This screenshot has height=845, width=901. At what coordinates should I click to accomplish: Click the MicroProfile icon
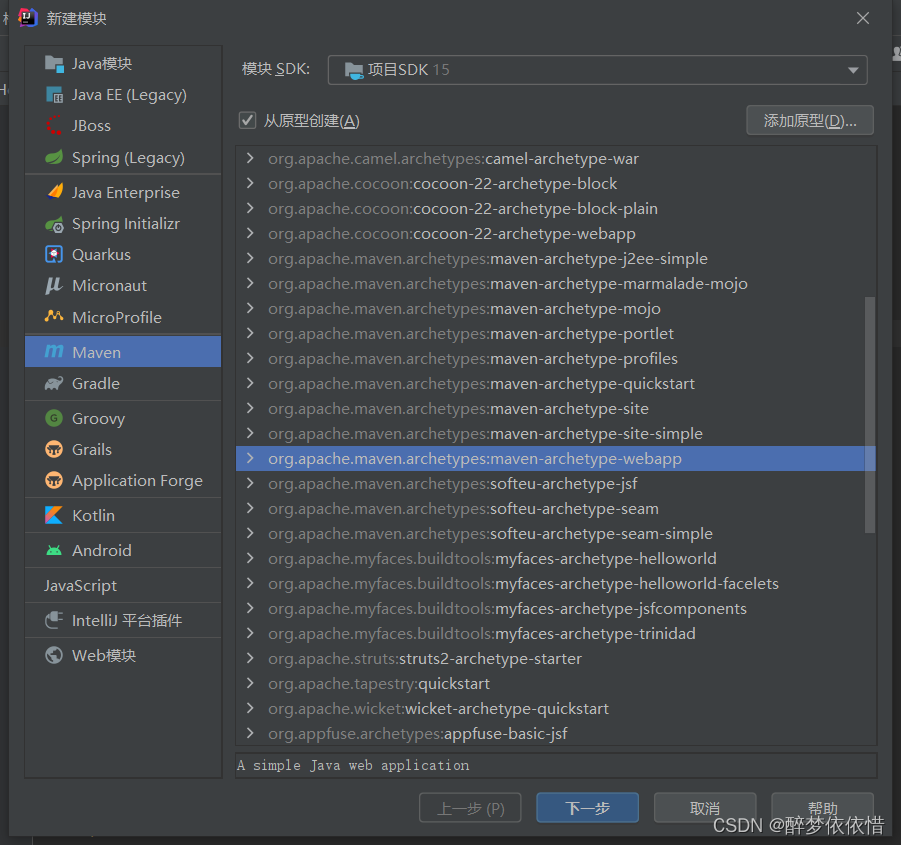click(x=54, y=317)
